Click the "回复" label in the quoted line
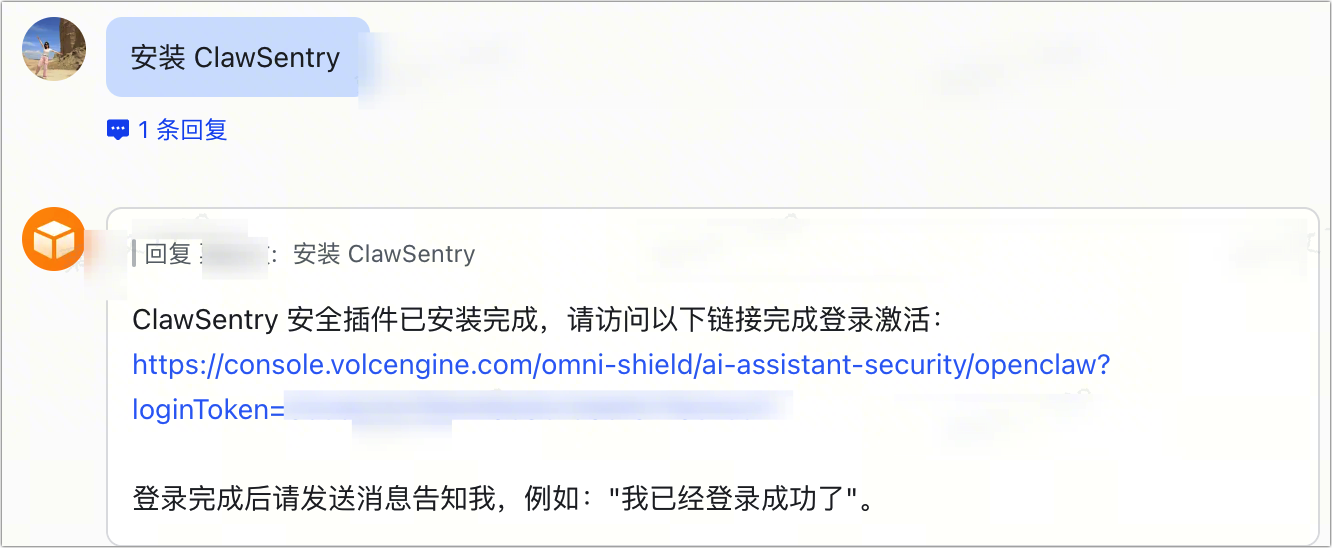The width and height of the screenshot is (1332, 548). point(168,254)
